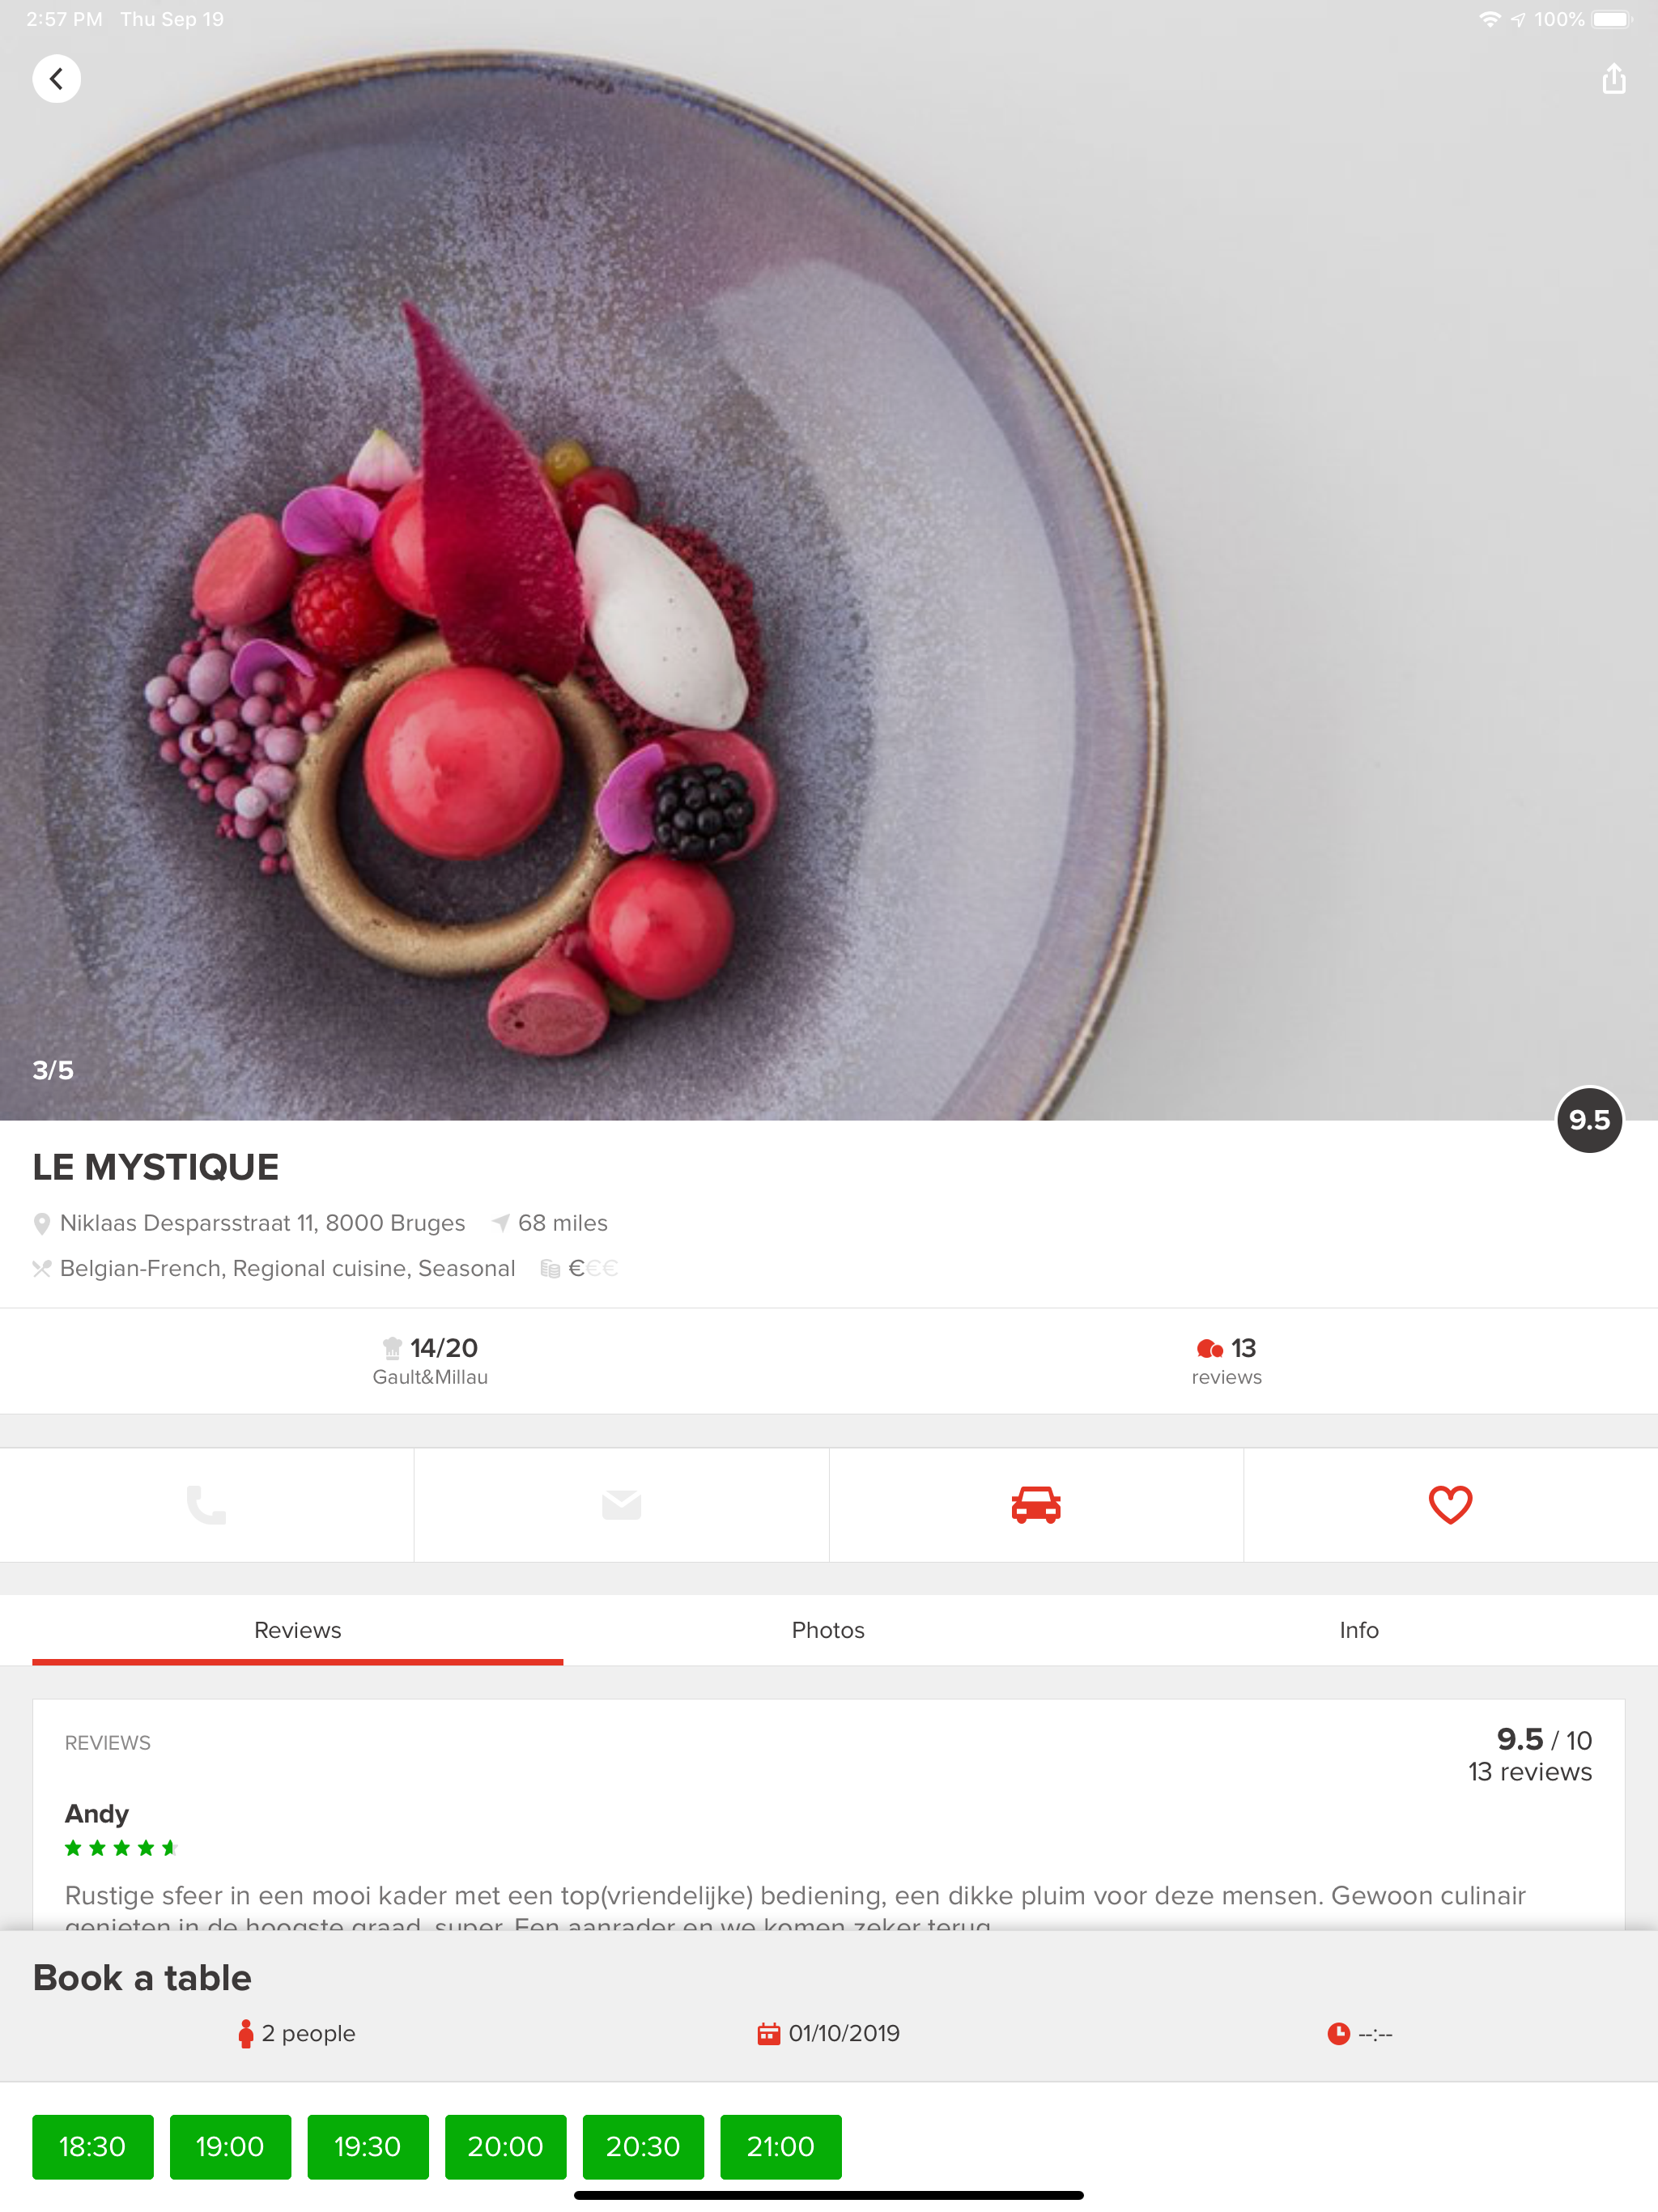Viewport: 1658px width, 2212px height.
Task: Pick a different date than 01/10/2019
Action: coord(828,2033)
